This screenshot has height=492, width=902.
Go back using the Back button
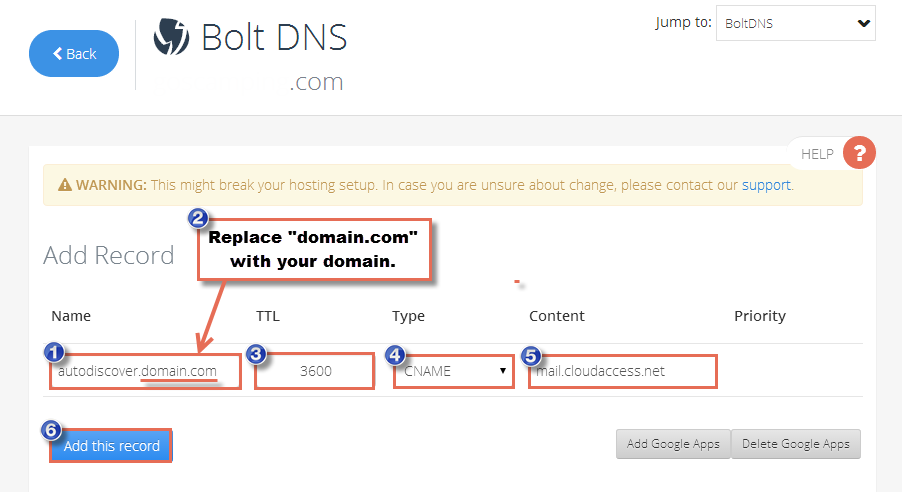74,54
